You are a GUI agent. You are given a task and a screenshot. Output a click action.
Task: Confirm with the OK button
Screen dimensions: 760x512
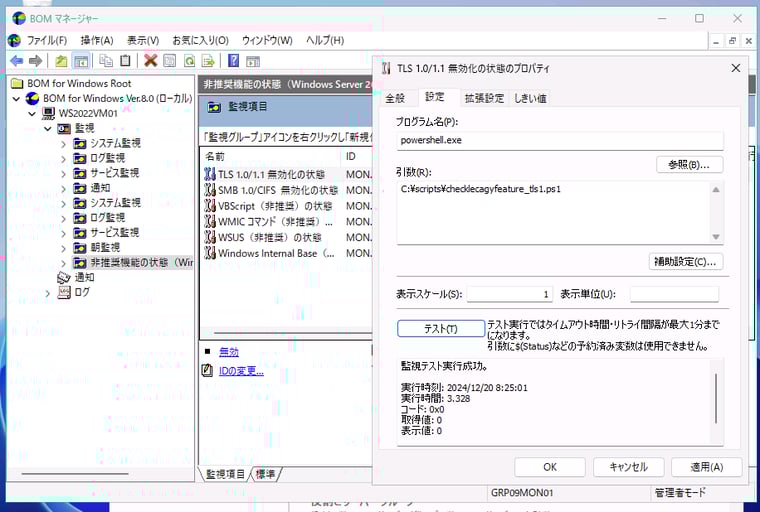click(x=550, y=467)
